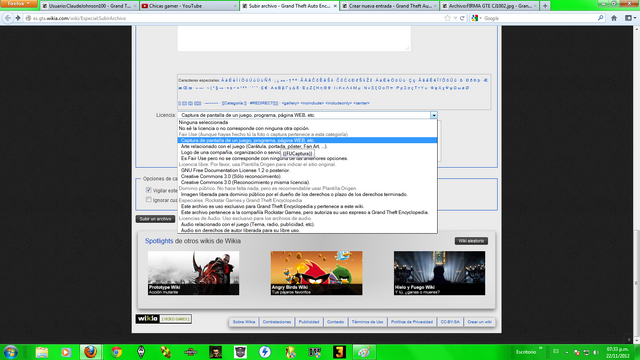Select GNU Free Documentation License option
This screenshot has height=360, width=640.
click(x=307, y=170)
